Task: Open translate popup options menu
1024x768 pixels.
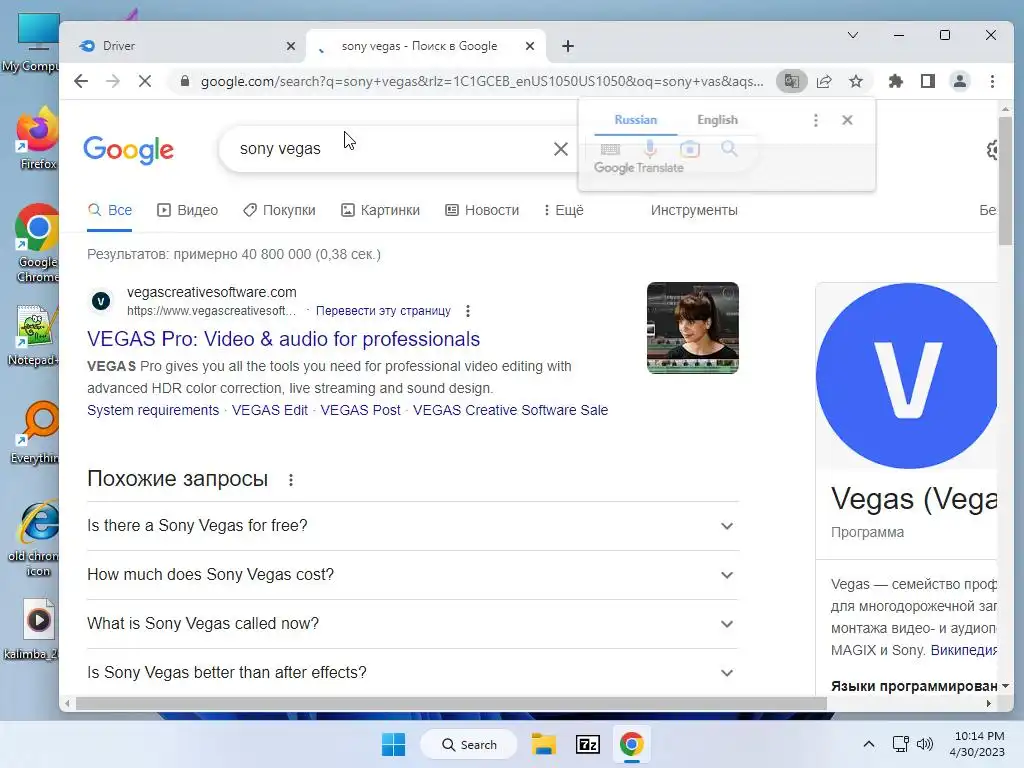Action: pyautogui.click(x=816, y=120)
